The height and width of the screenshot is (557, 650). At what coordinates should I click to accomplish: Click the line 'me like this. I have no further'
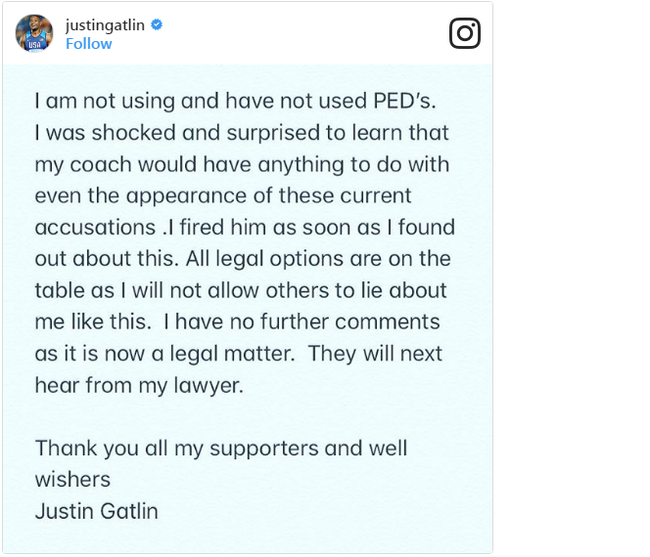pyautogui.click(x=237, y=322)
